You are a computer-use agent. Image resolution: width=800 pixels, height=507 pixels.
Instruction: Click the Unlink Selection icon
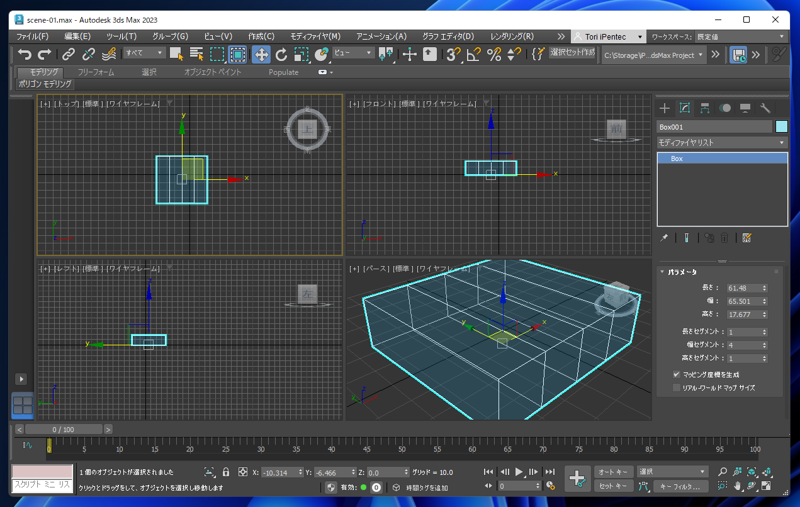pos(89,54)
